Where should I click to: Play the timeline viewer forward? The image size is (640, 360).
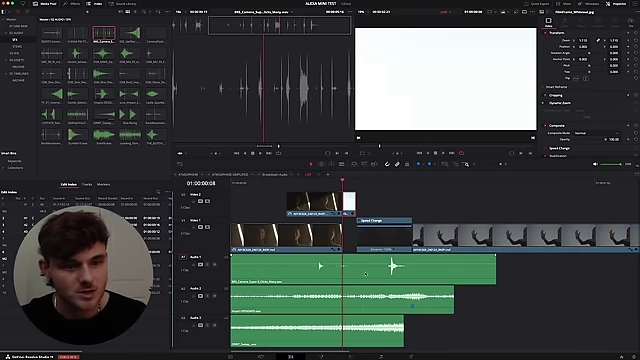click(x=443, y=153)
